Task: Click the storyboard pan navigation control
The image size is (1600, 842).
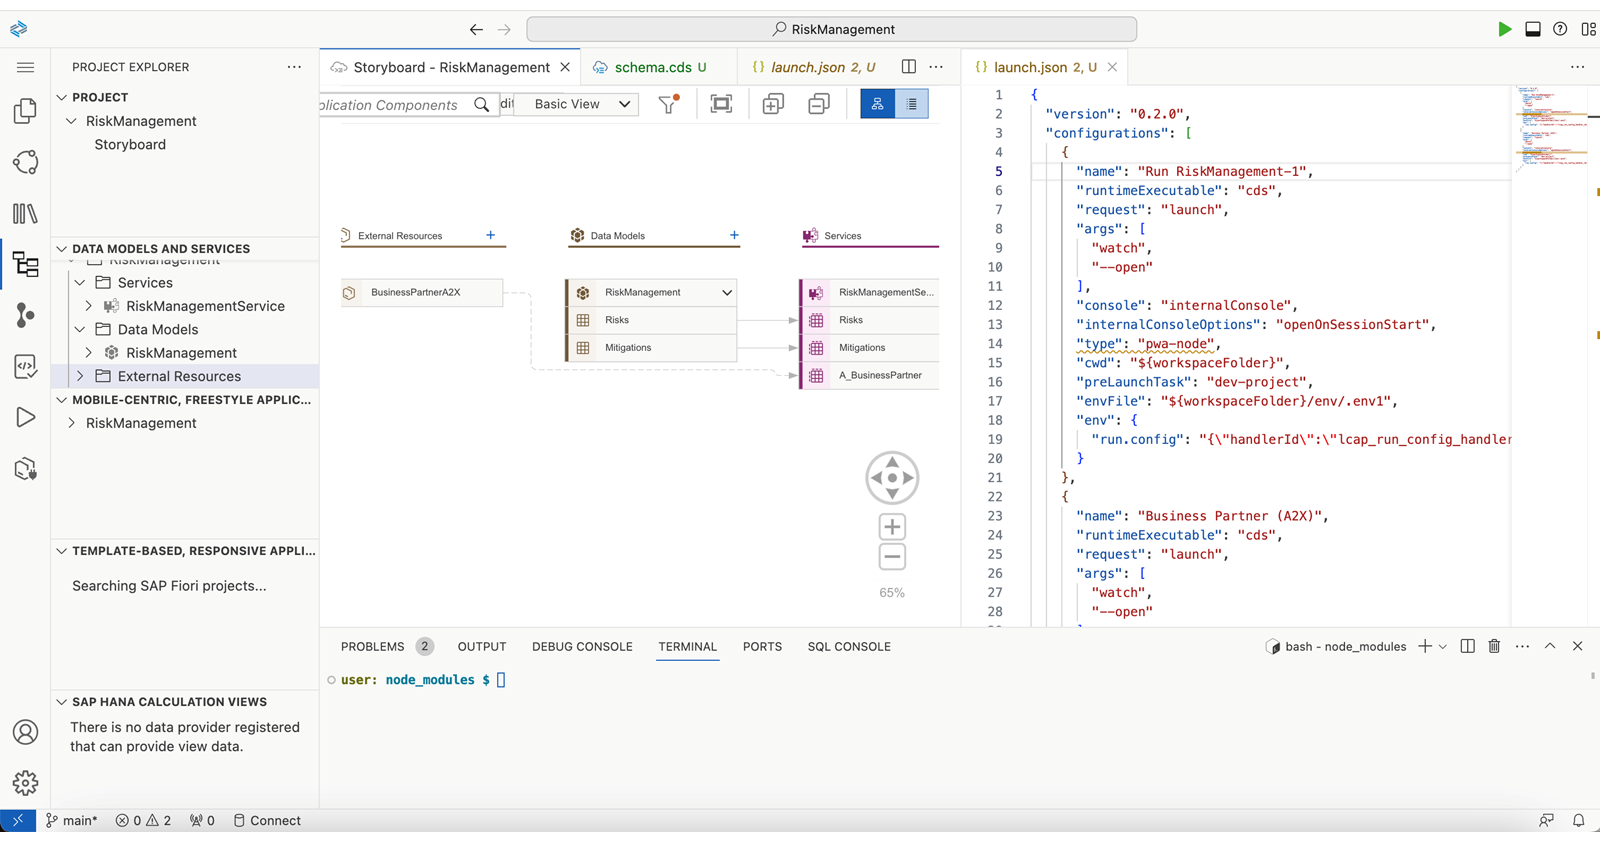Action: [x=892, y=478]
